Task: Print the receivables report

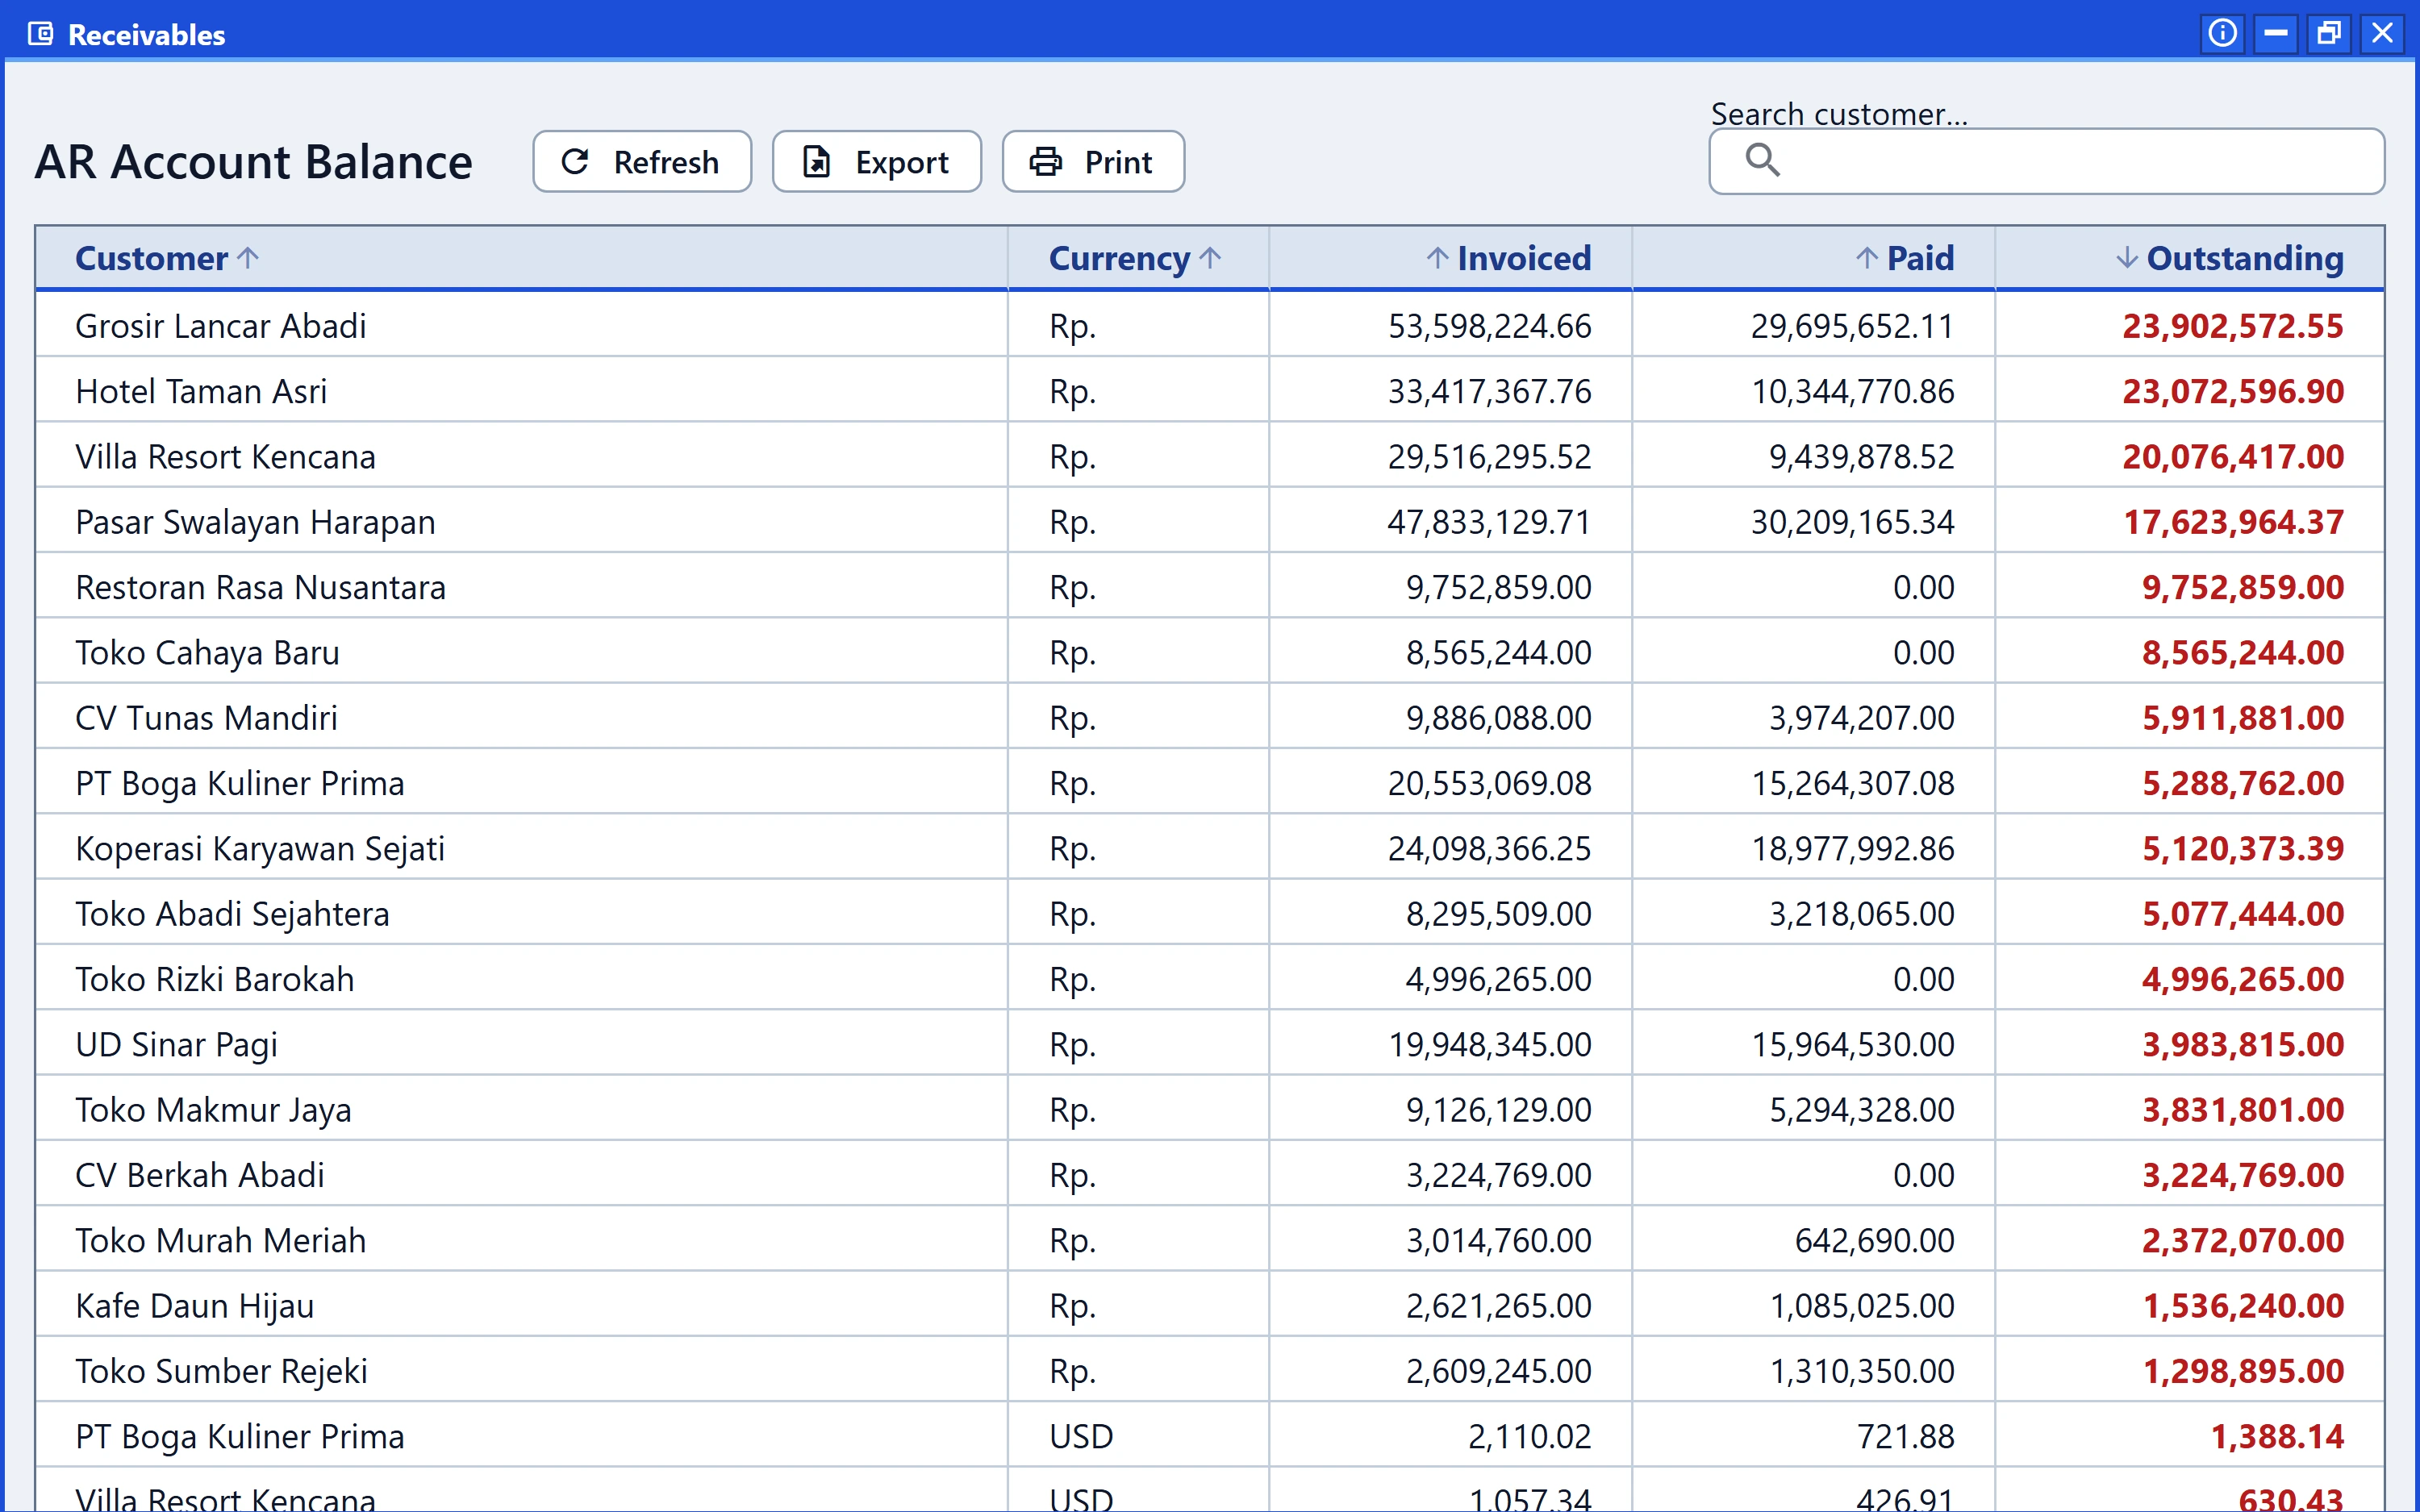Action: [1093, 162]
